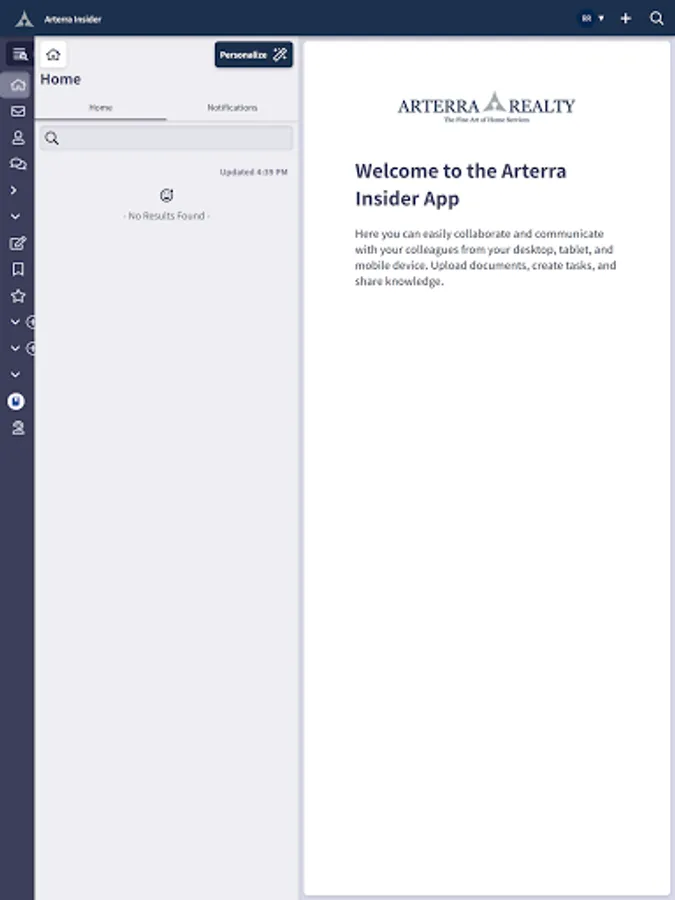
Task: Open the star favorites icon in sidebar
Action: [18, 296]
